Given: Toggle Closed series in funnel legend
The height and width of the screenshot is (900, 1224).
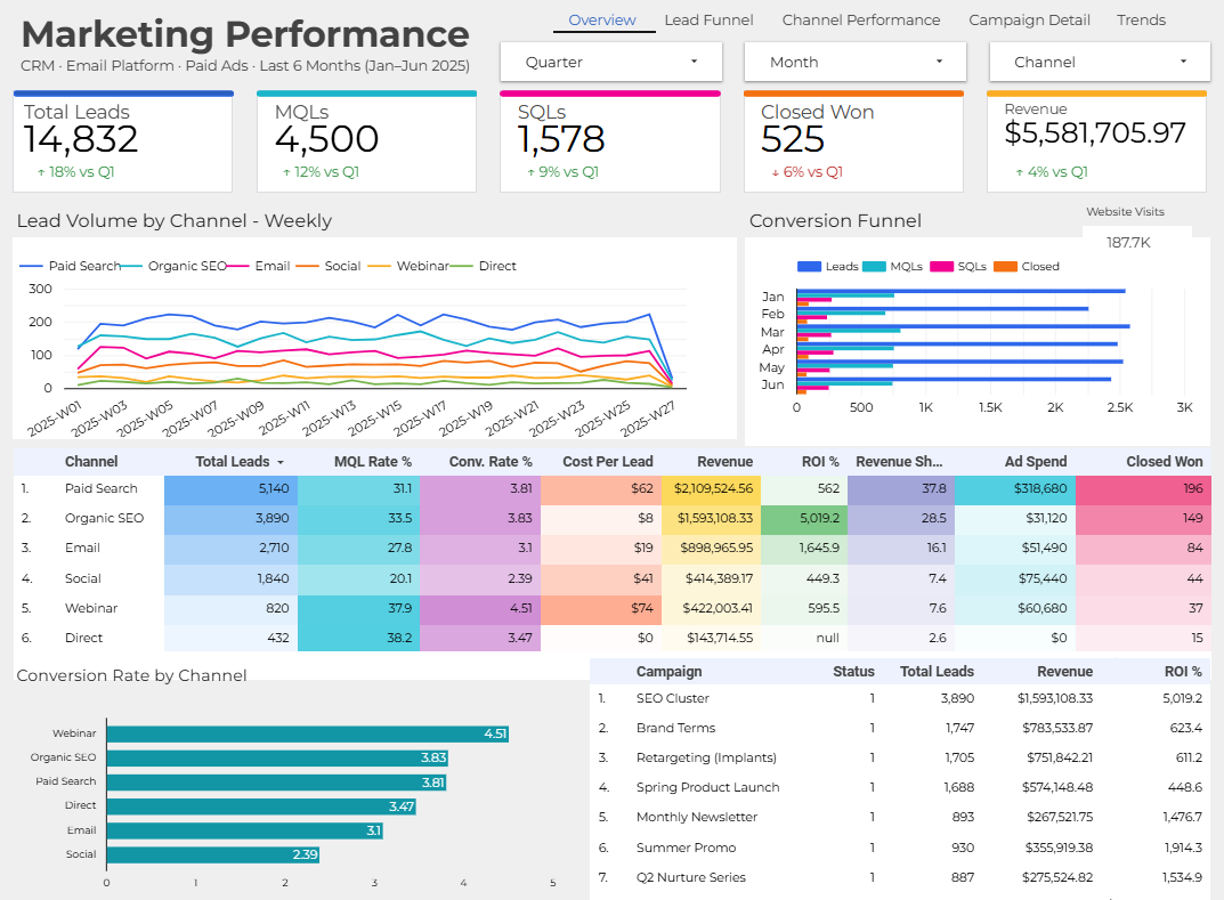Looking at the screenshot, I should [x=1027, y=267].
